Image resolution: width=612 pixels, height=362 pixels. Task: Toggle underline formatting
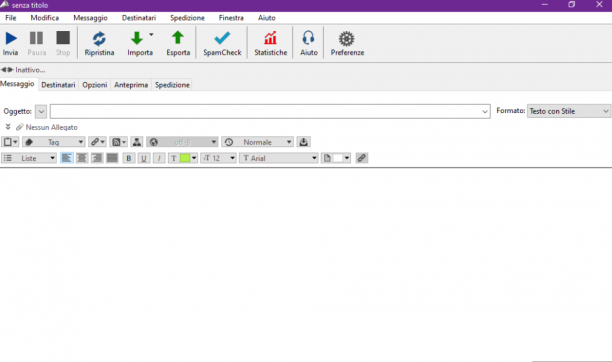coord(144,158)
